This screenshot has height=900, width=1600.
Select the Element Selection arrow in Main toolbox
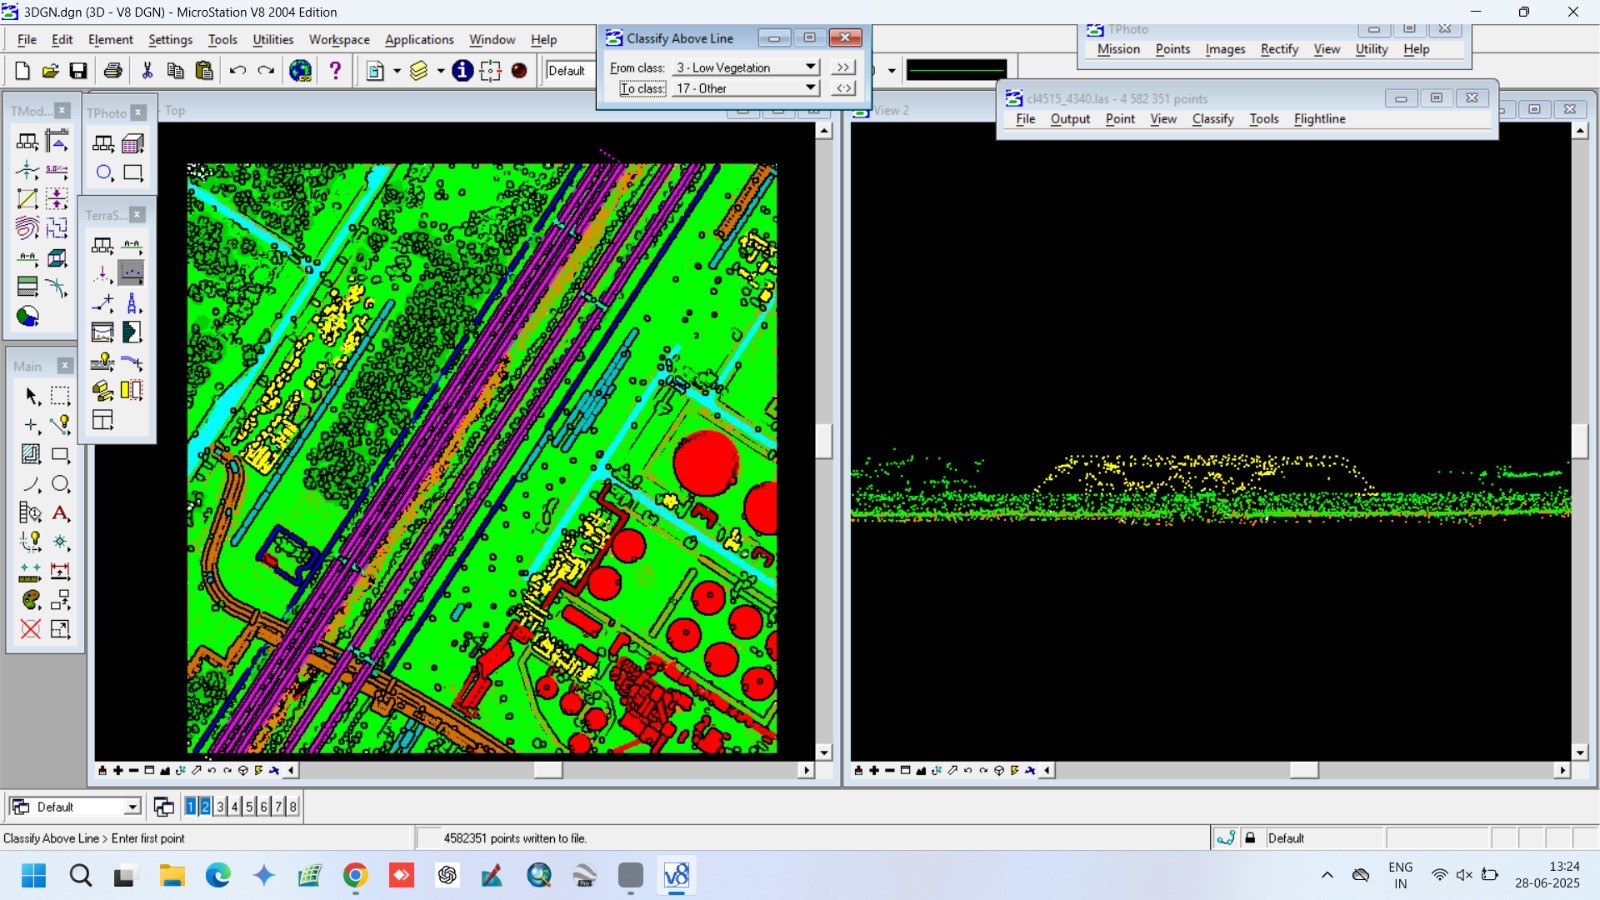click(x=31, y=396)
